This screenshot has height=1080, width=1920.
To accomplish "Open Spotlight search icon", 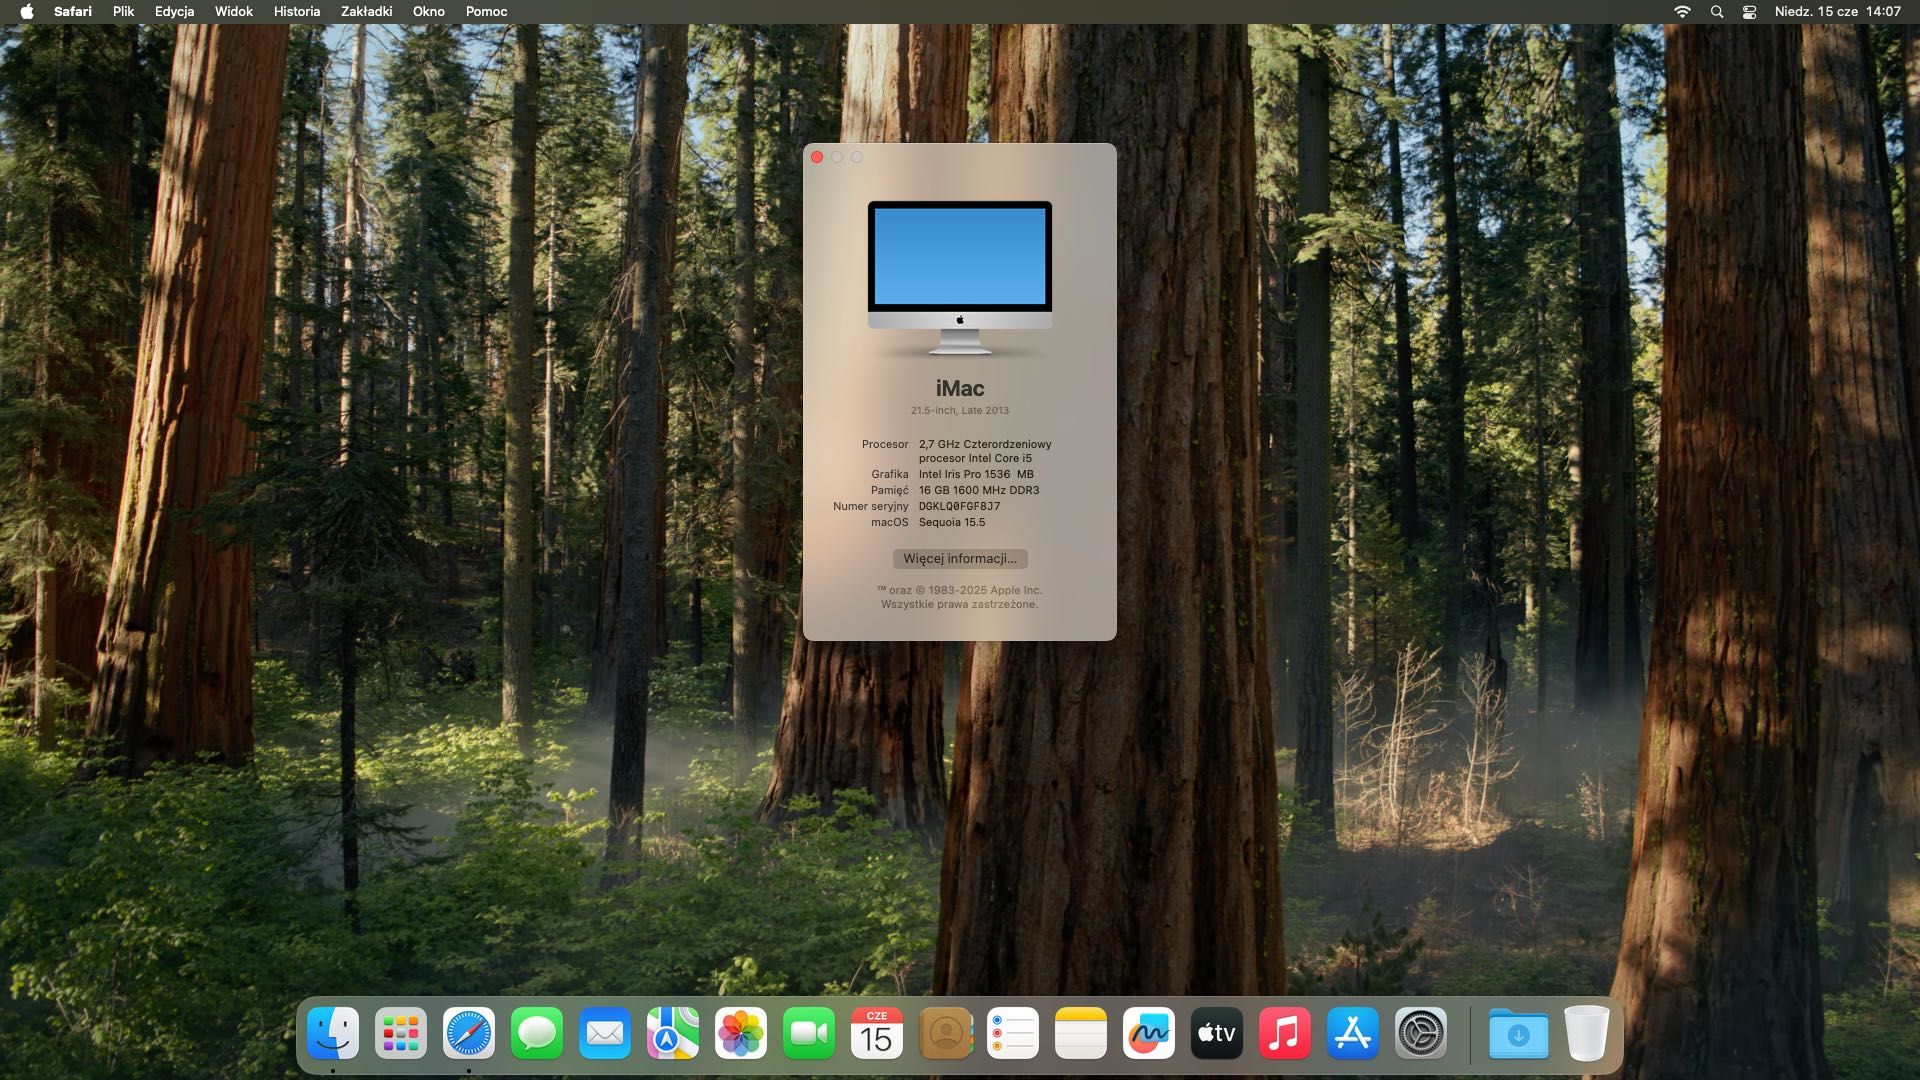I will [1717, 12].
